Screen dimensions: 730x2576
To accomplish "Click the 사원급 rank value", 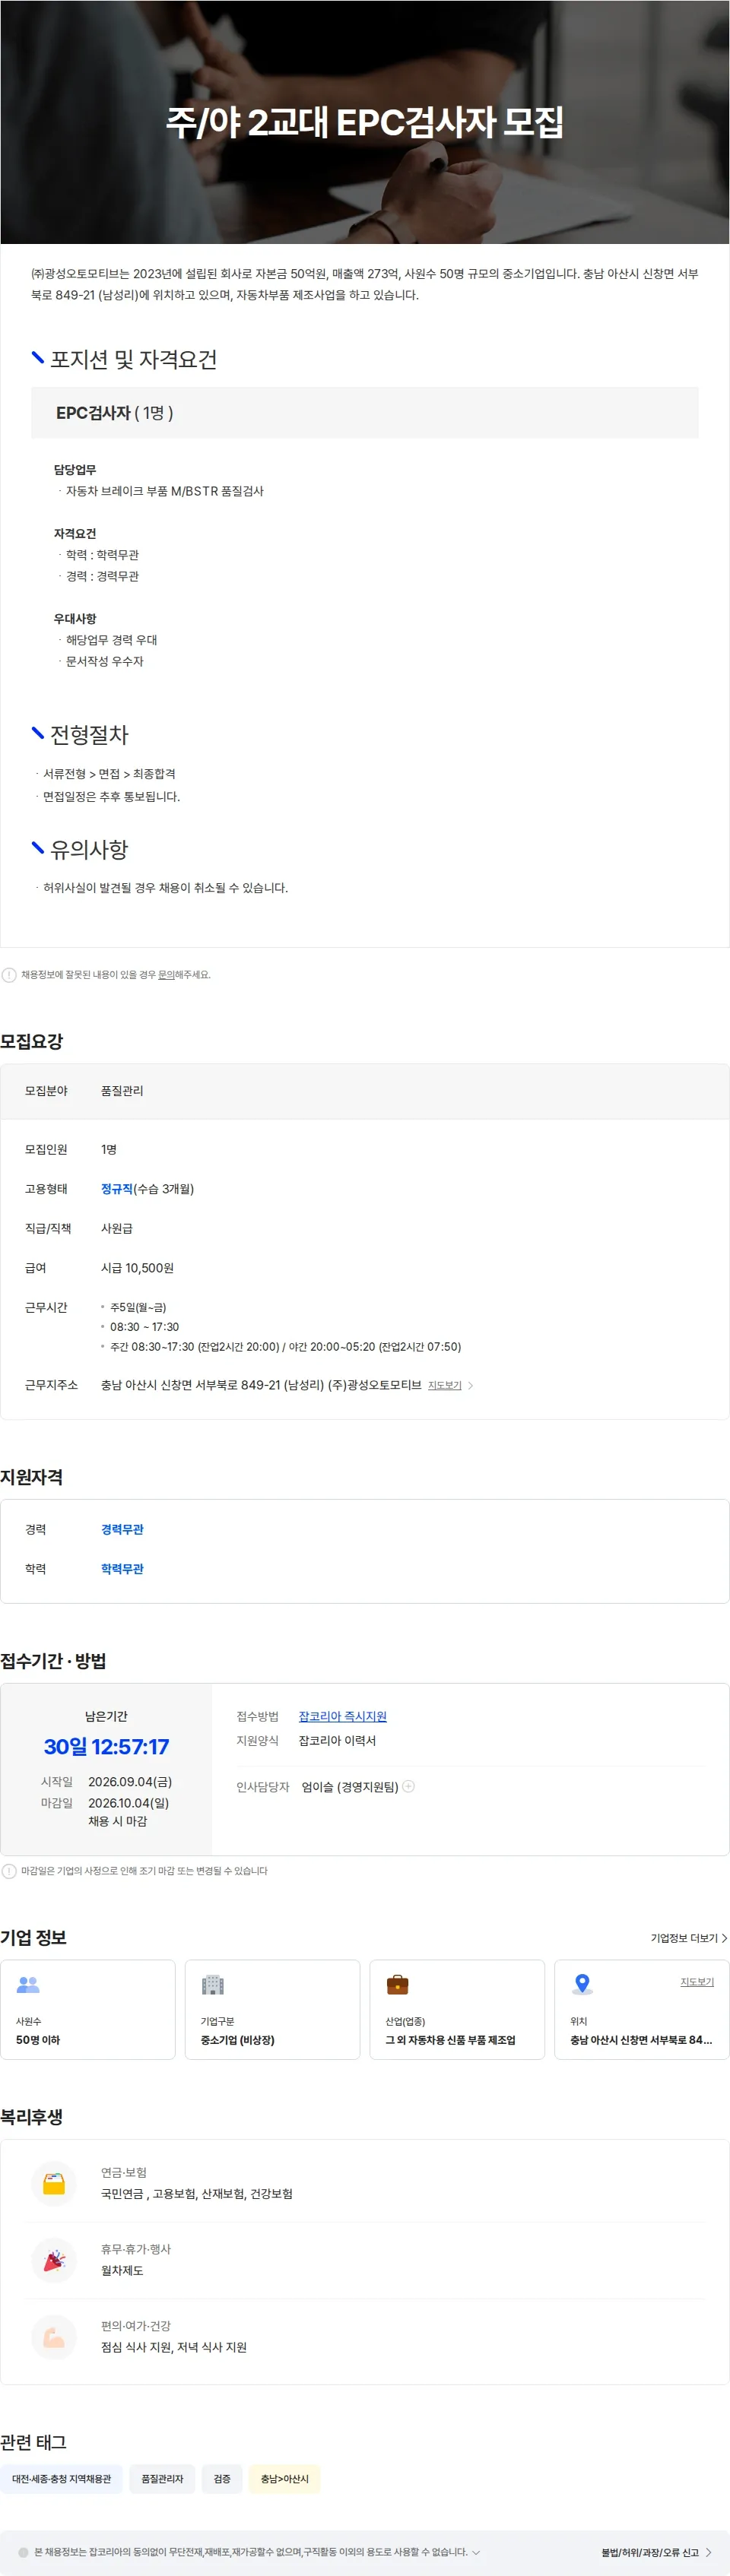I will [117, 1228].
